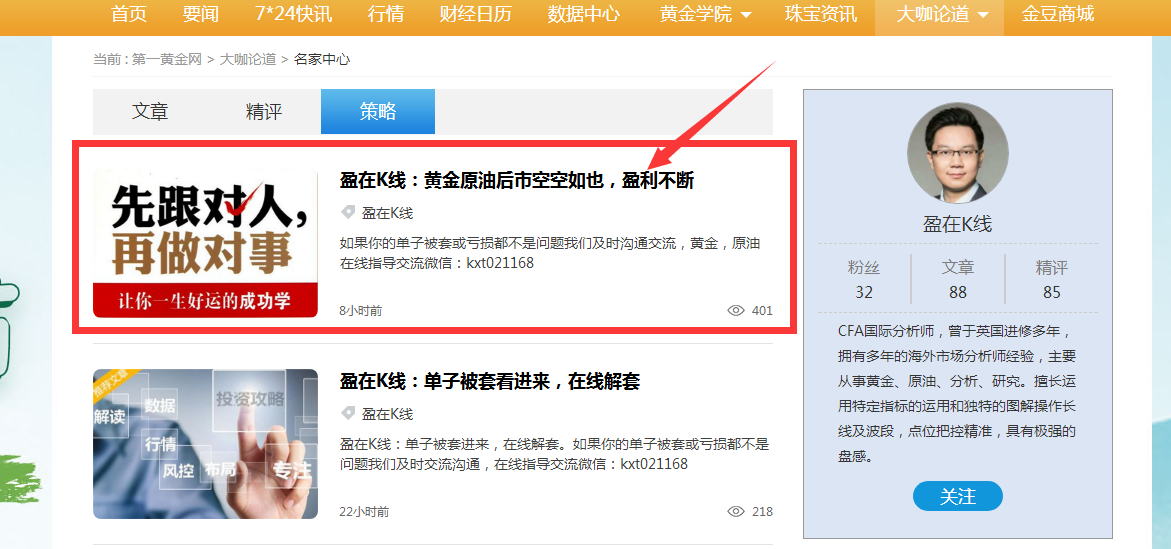Click the 22小时前 timestamp
Viewport: 1171px width, 549px height.
pyautogui.click(x=364, y=512)
